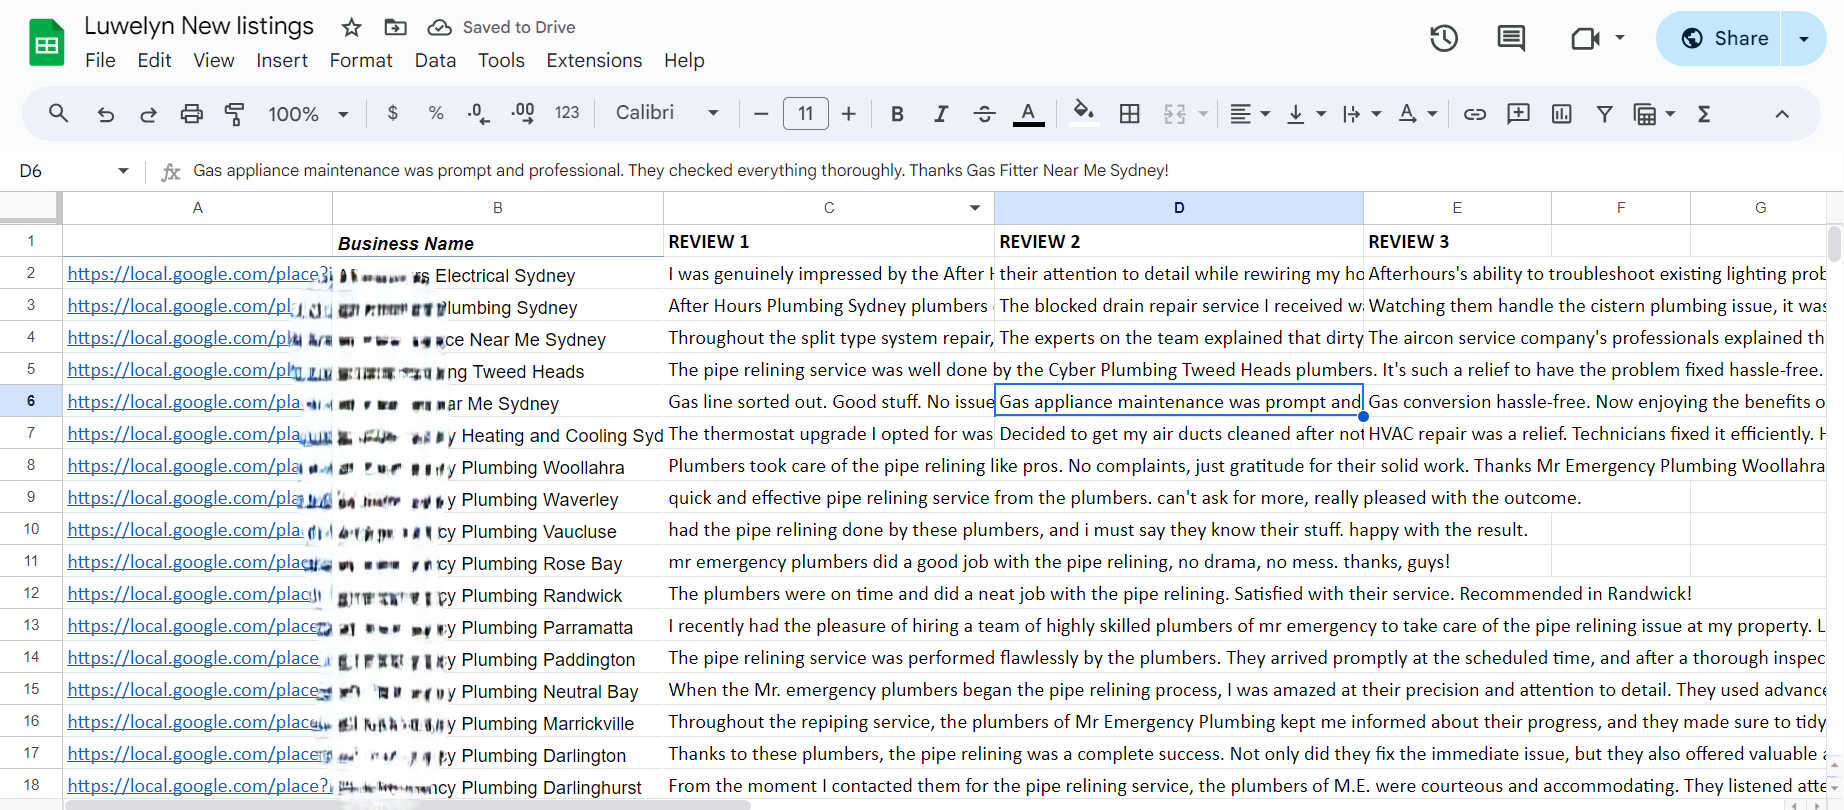Open text wrapping dropdown

1361,114
